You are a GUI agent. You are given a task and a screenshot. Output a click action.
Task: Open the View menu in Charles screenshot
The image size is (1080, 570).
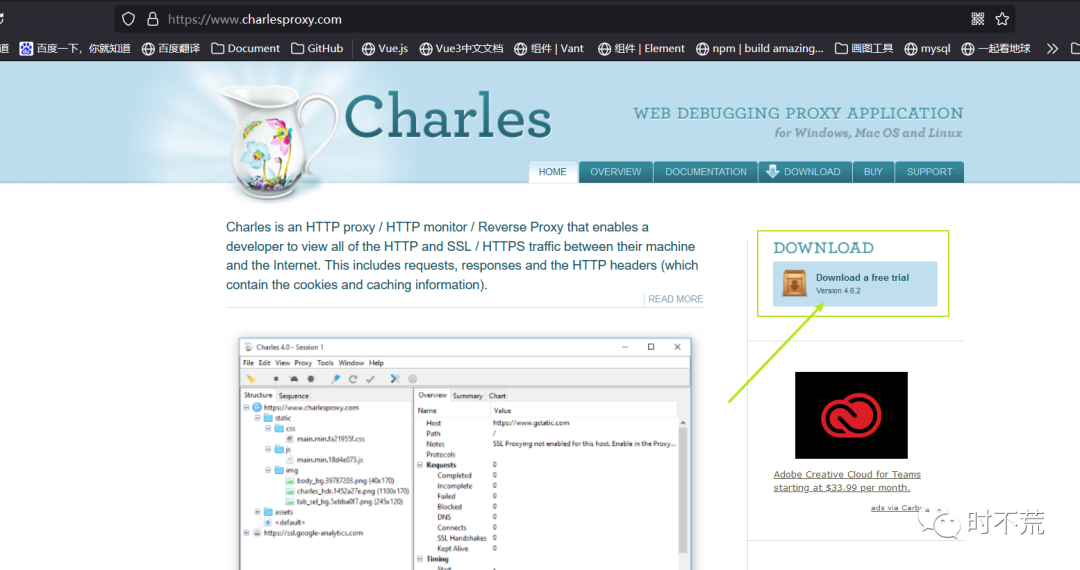point(283,363)
